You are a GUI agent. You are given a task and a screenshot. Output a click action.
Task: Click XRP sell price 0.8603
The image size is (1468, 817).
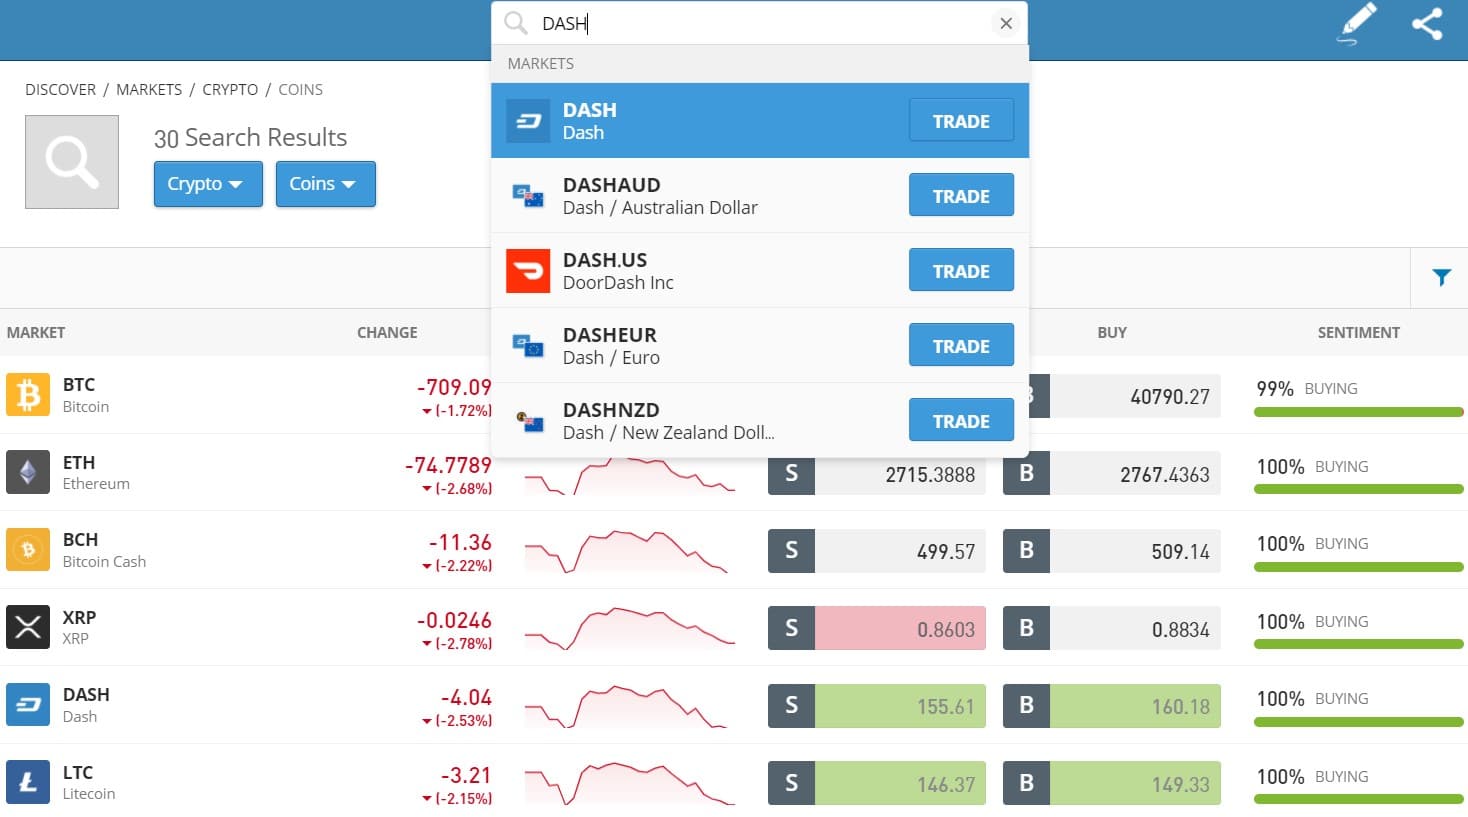[x=900, y=629]
